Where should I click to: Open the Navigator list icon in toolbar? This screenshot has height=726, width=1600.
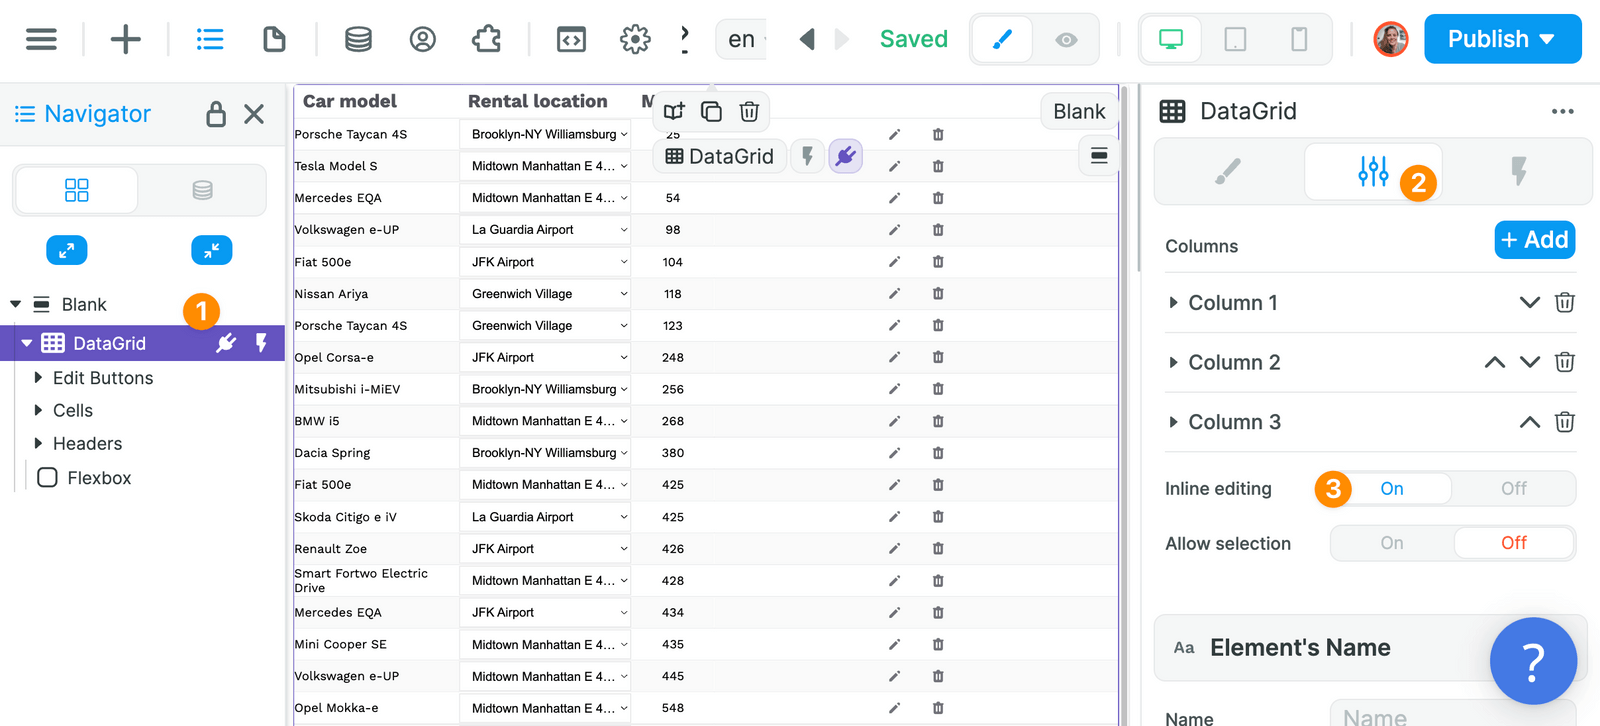click(x=210, y=39)
